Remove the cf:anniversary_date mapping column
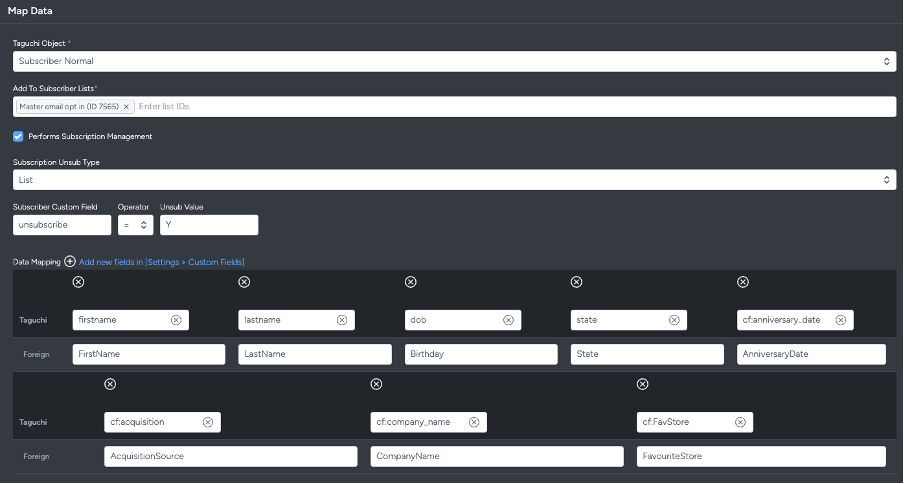This screenshot has height=484, width=904. coord(742,283)
